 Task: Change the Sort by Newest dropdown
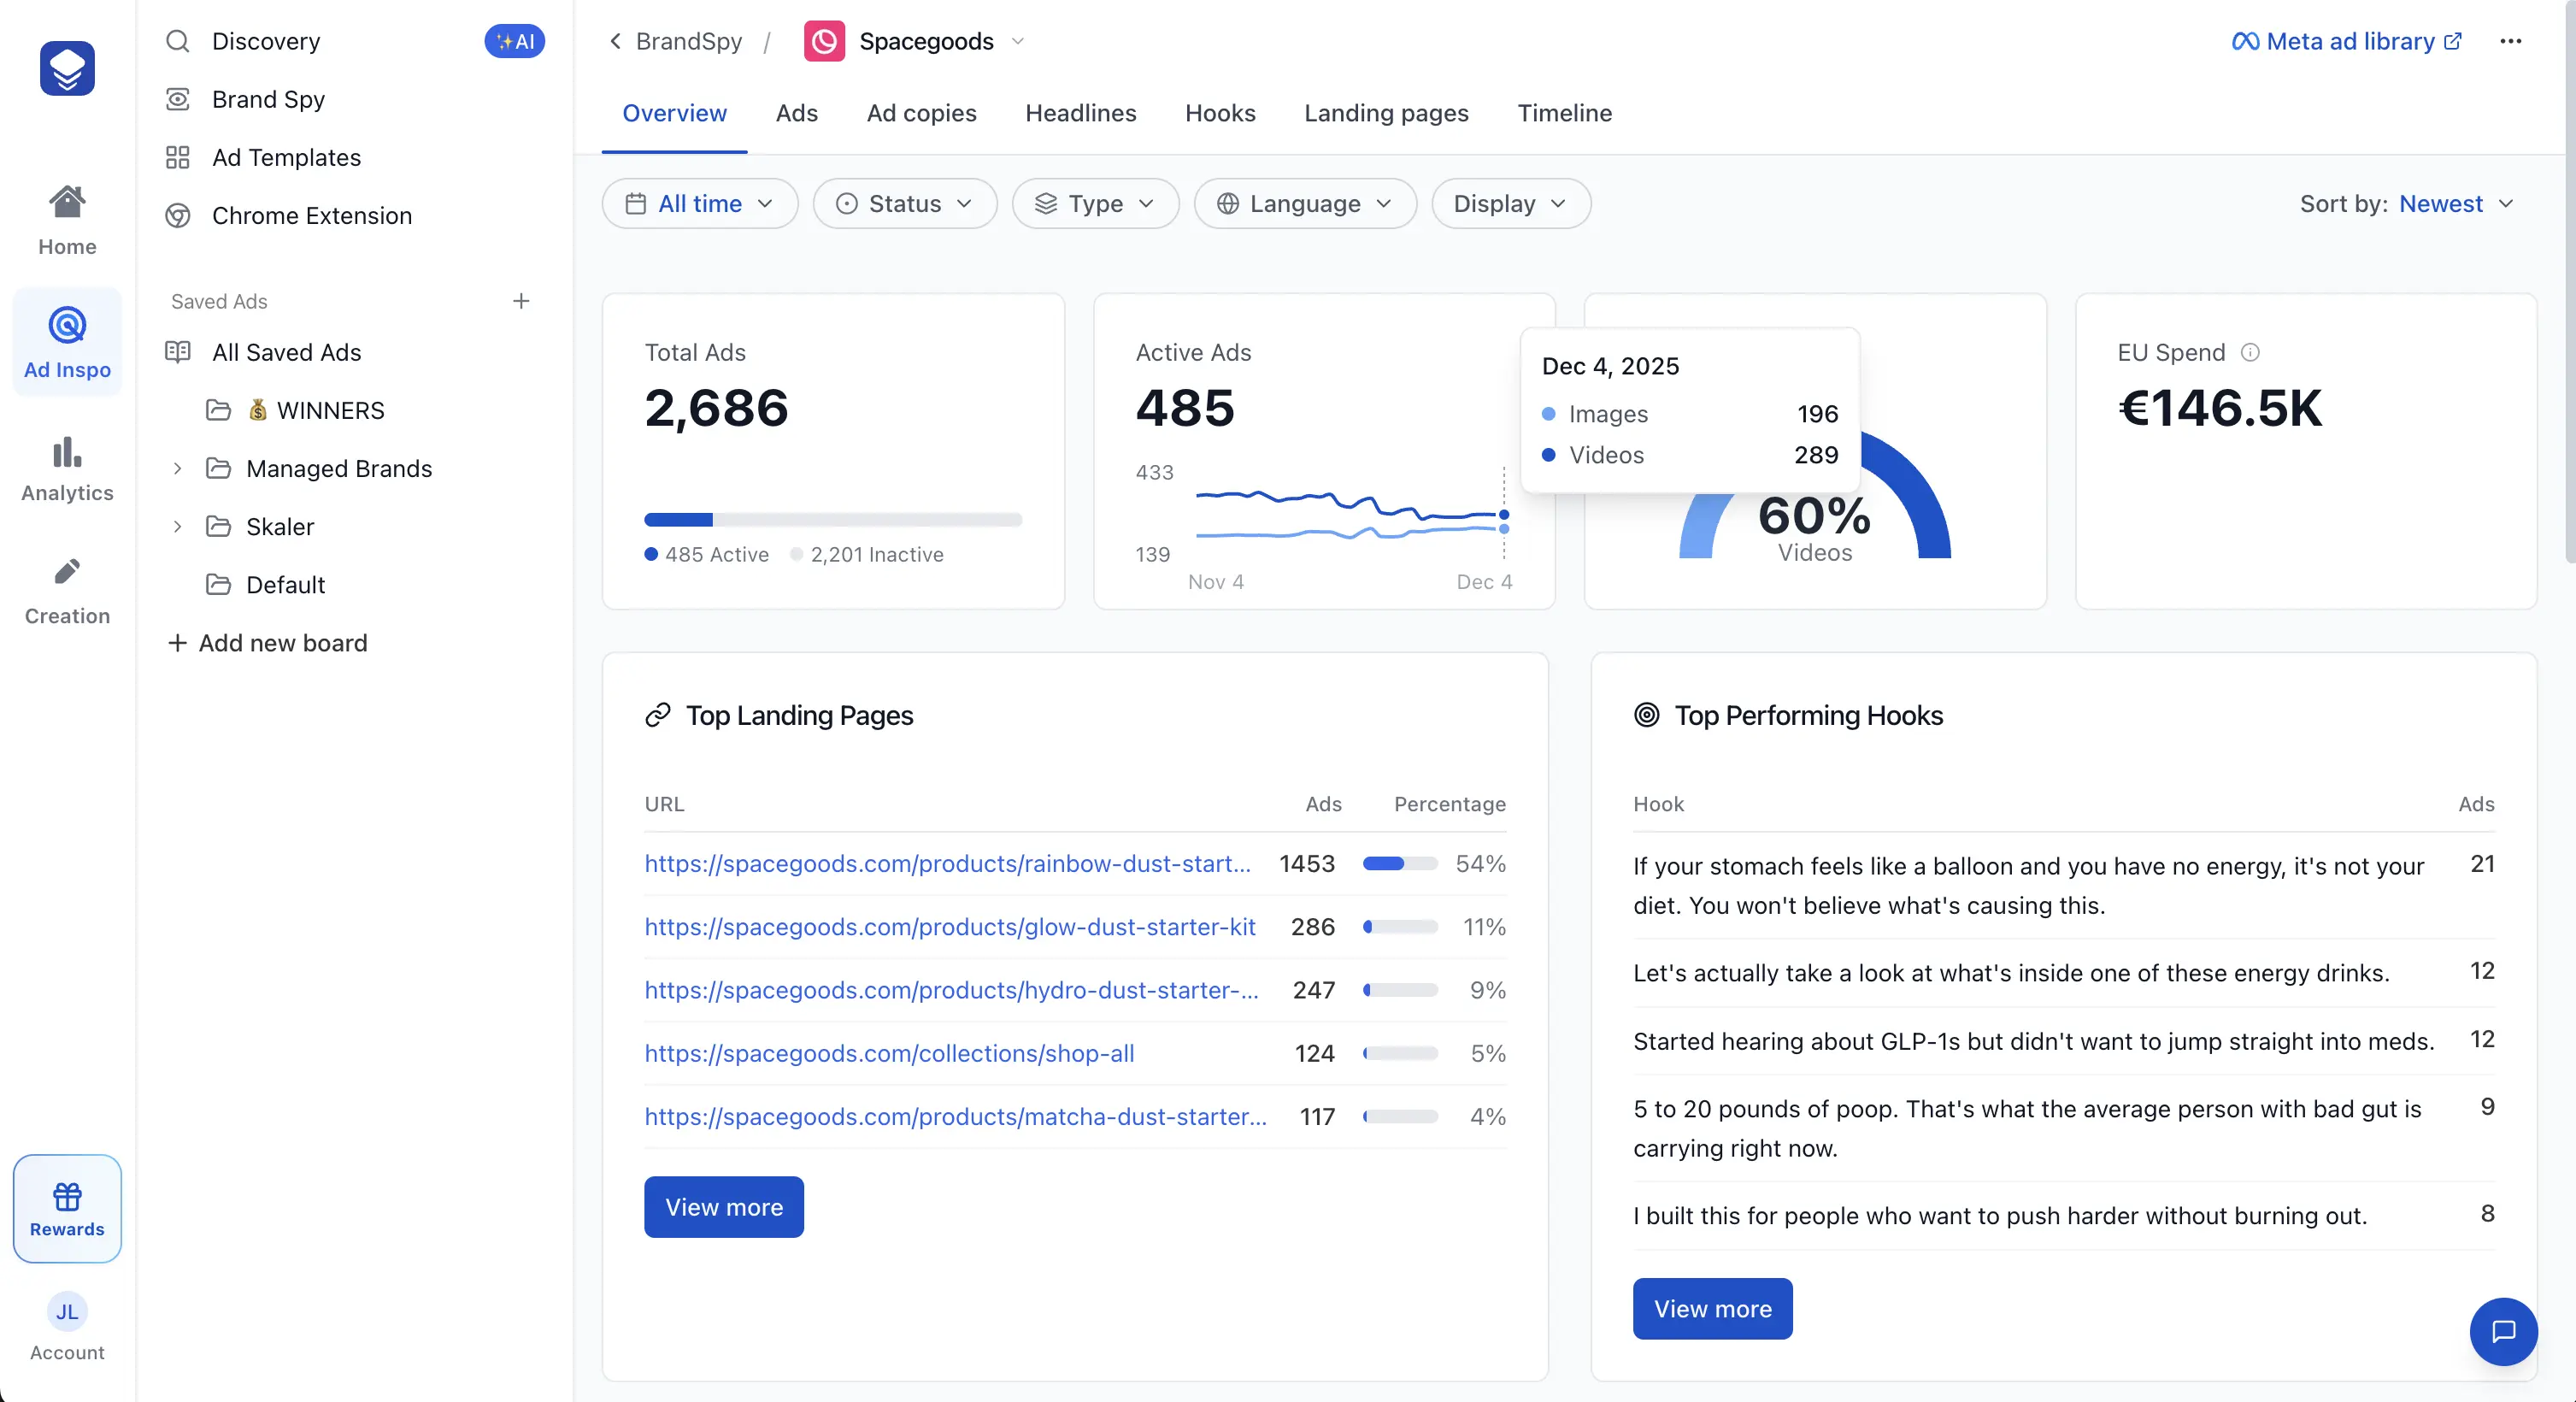2456,203
